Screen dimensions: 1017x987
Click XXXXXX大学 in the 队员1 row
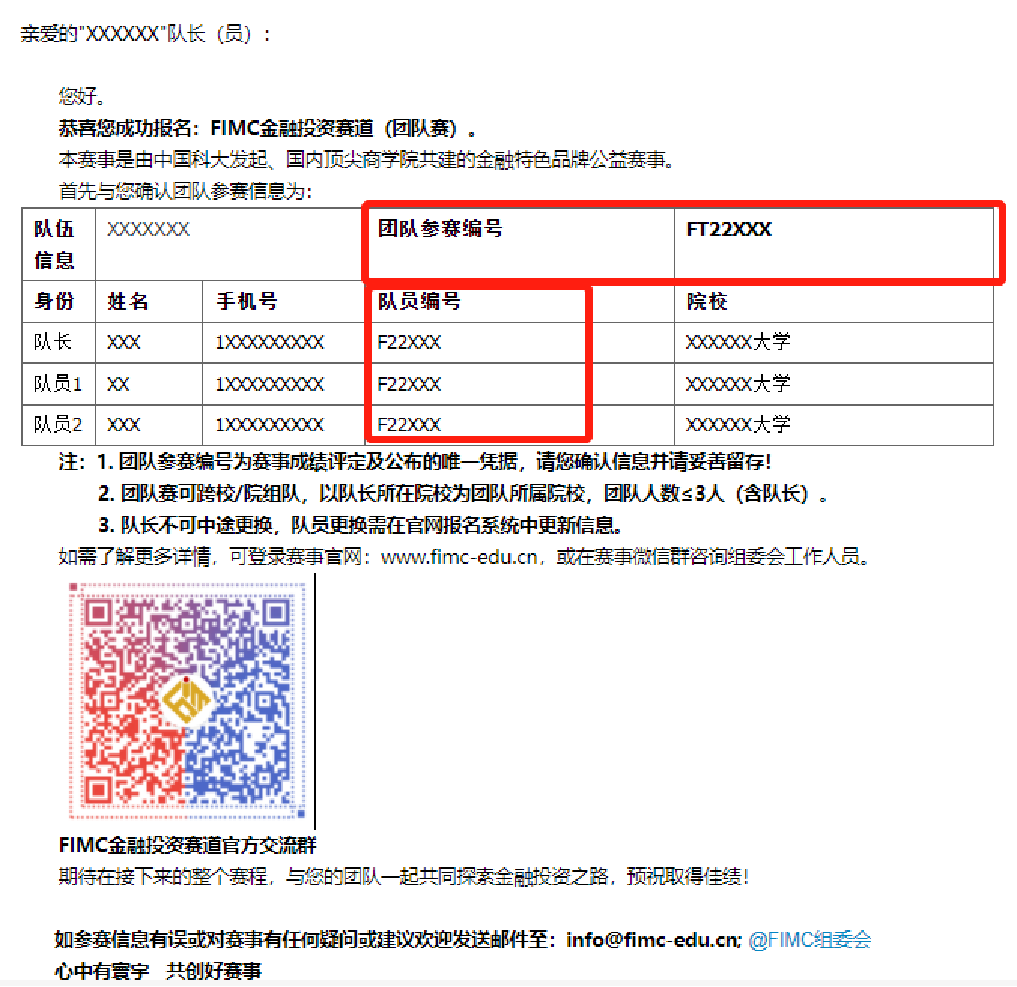[x=738, y=383]
